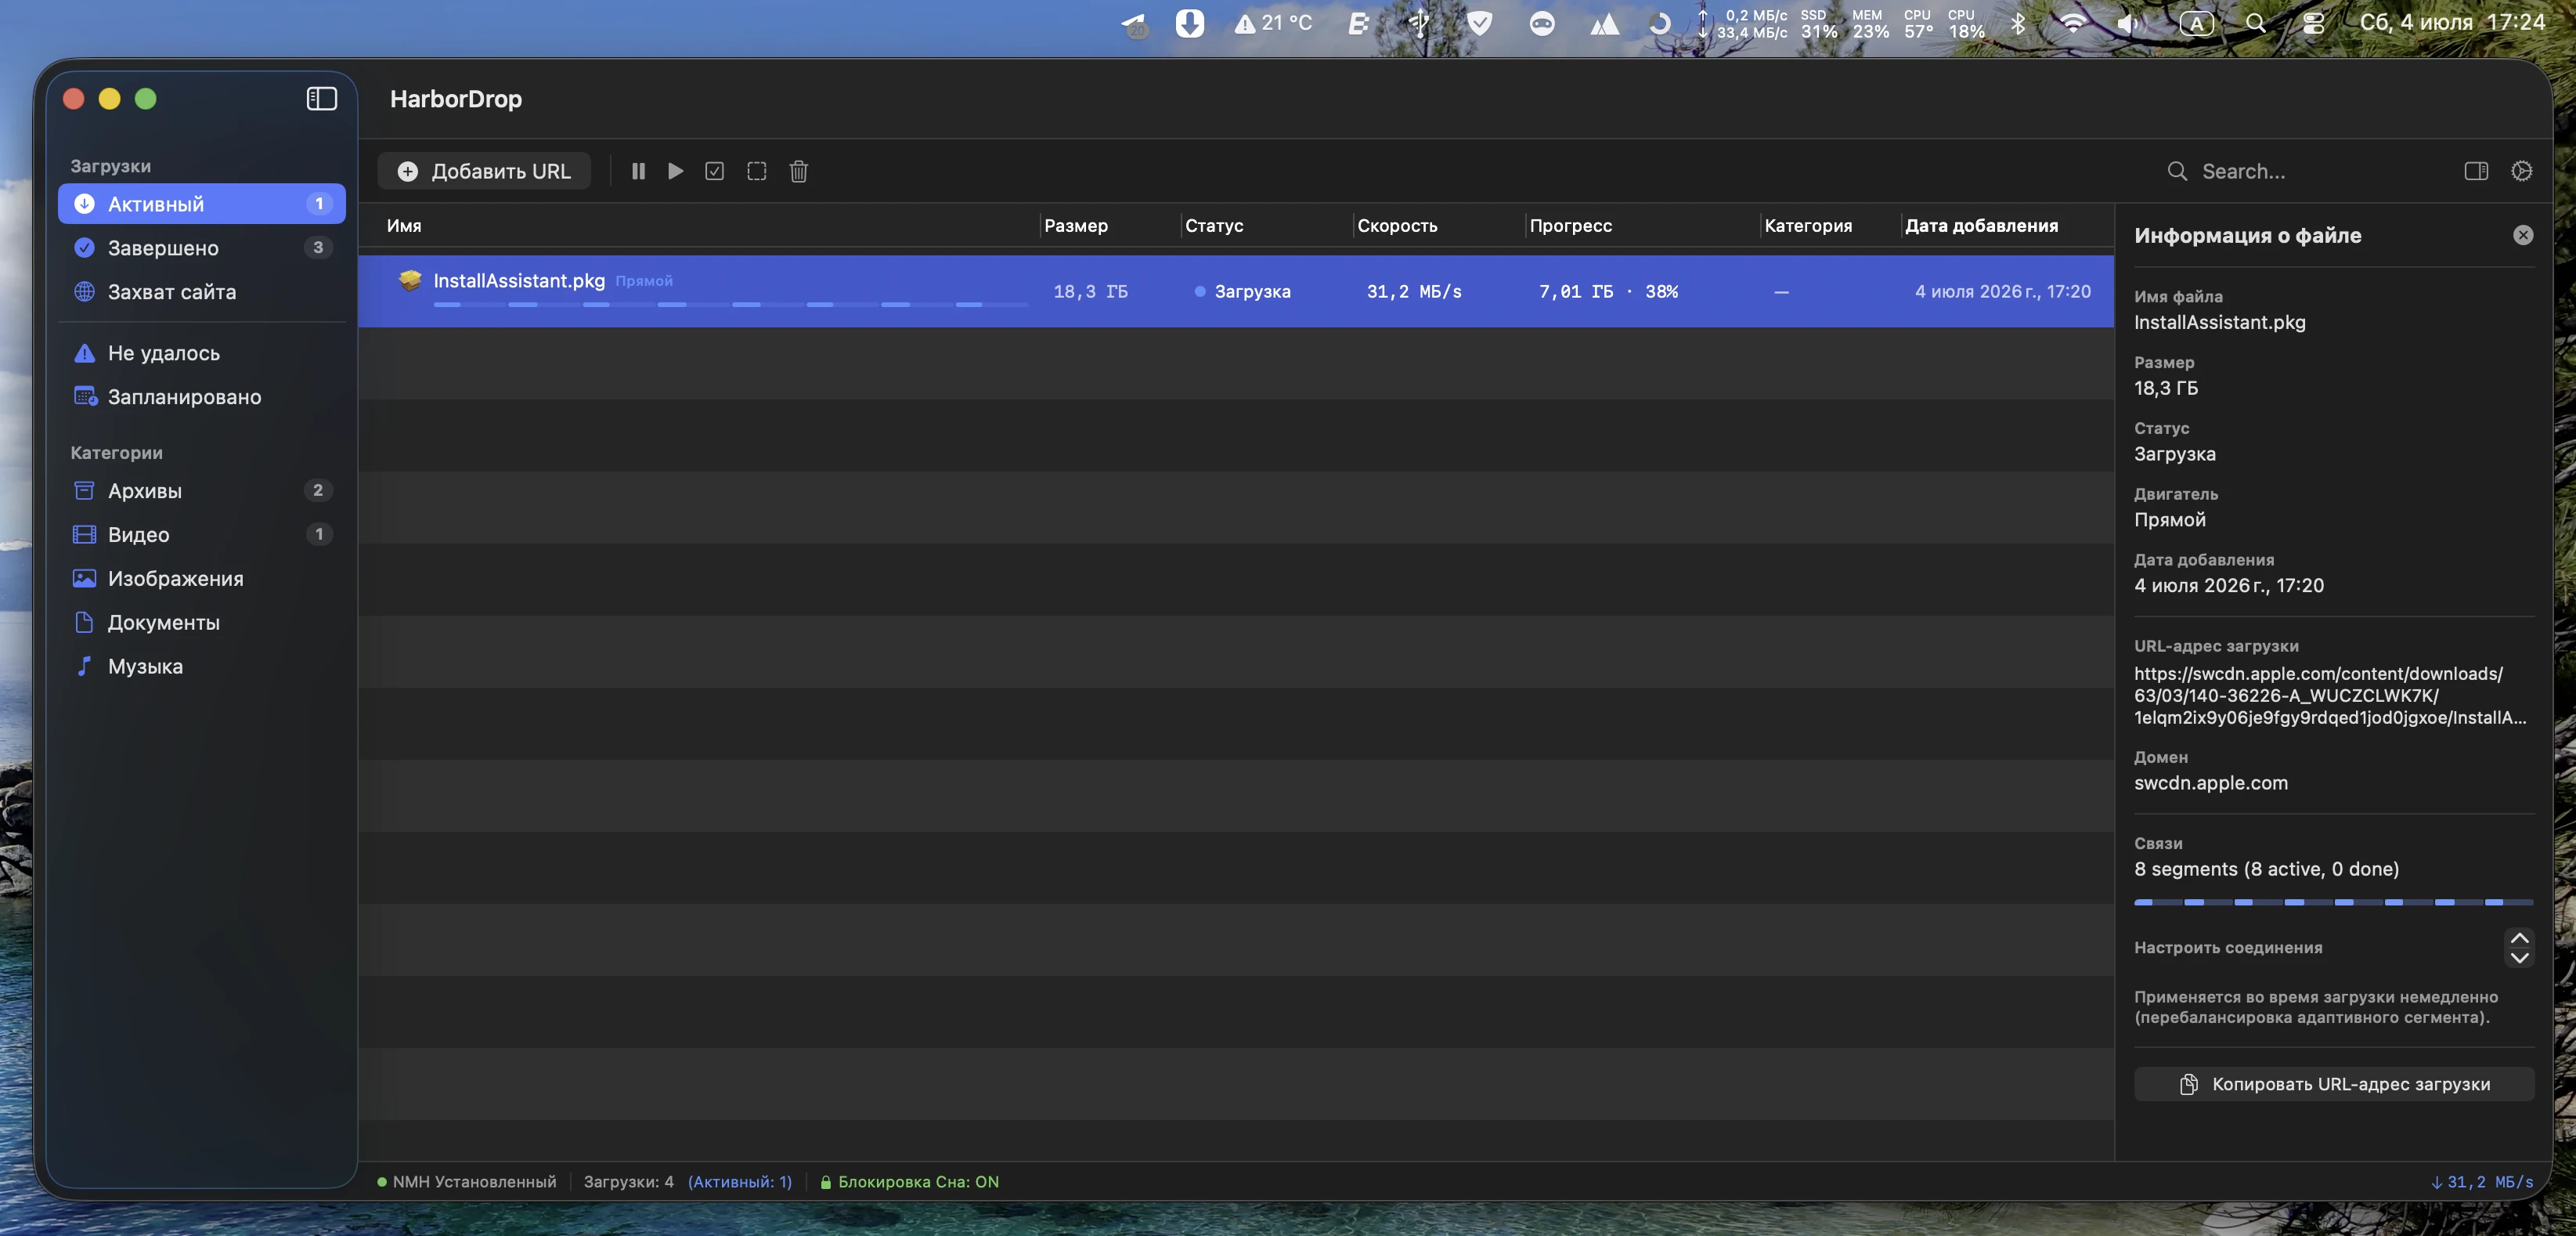Select the Архивы category
The height and width of the screenshot is (1236, 2576).
(x=202, y=491)
